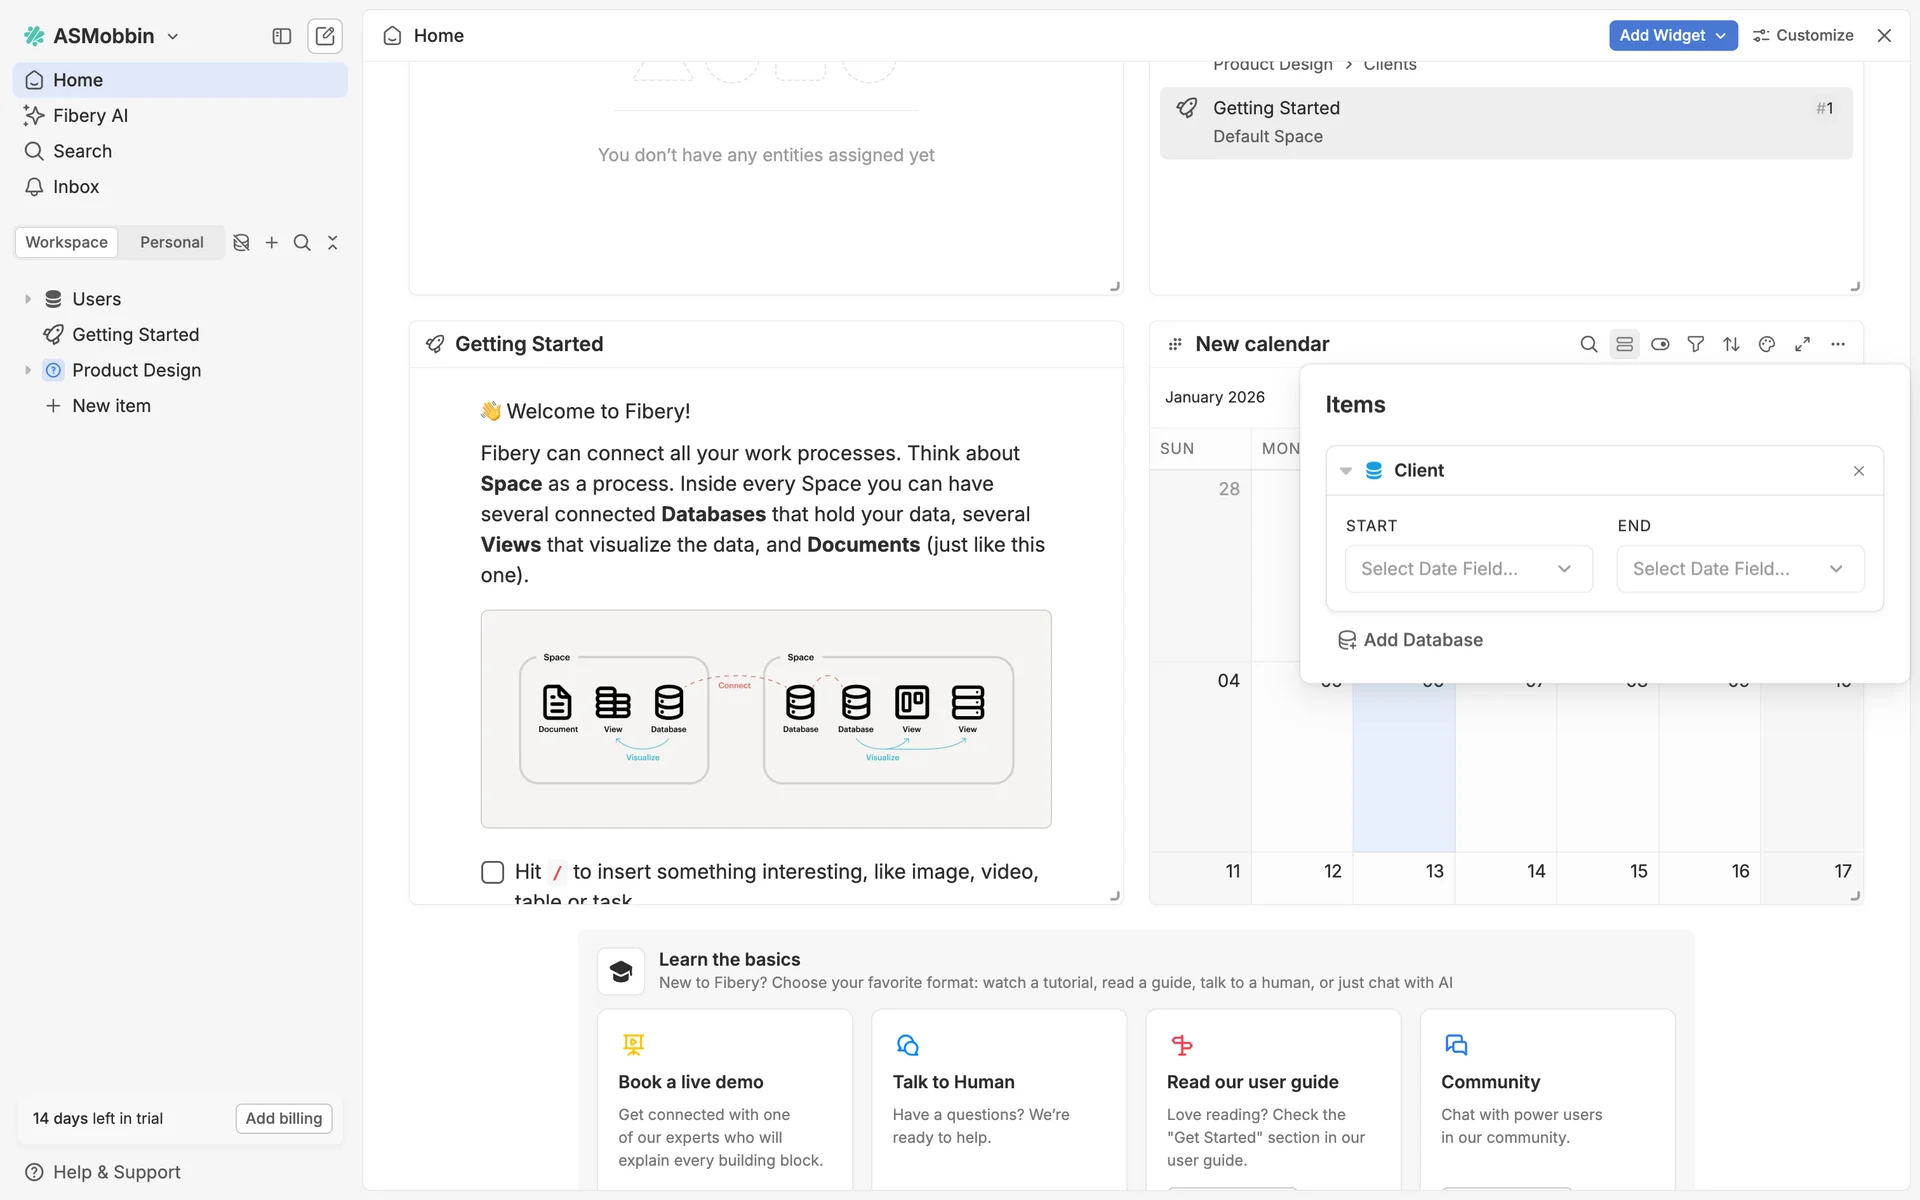
Task: Open the calendar color palette icon
Action: pyautogui.click(x=1767, y=344)
